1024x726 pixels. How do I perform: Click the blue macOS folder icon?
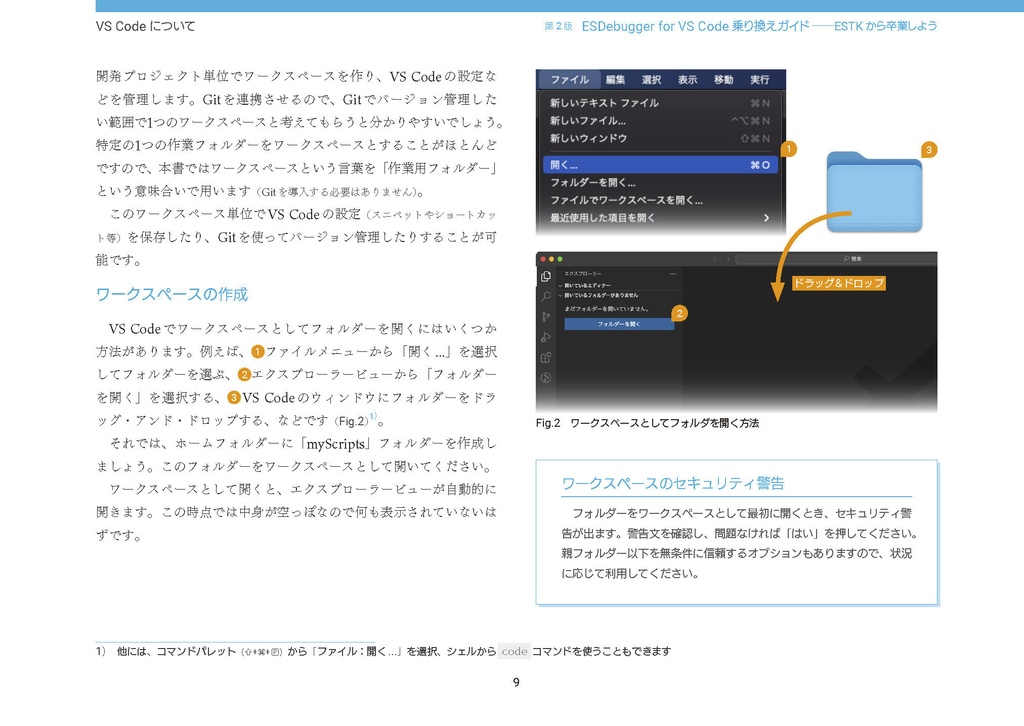[873, 190]
